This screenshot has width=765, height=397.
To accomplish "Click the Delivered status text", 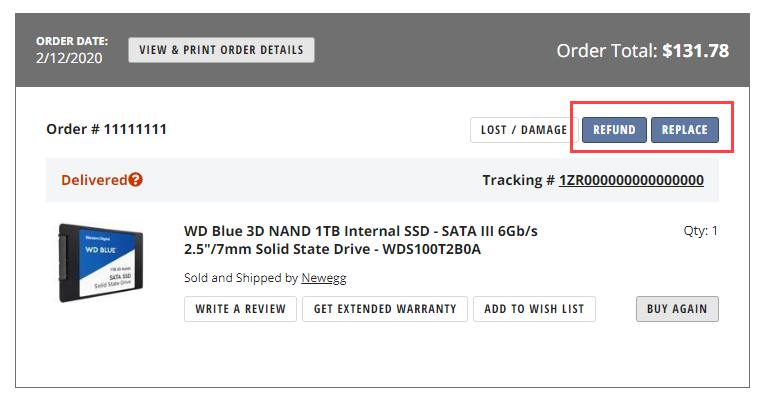I will pyautogui.click(x=94, y=180).
